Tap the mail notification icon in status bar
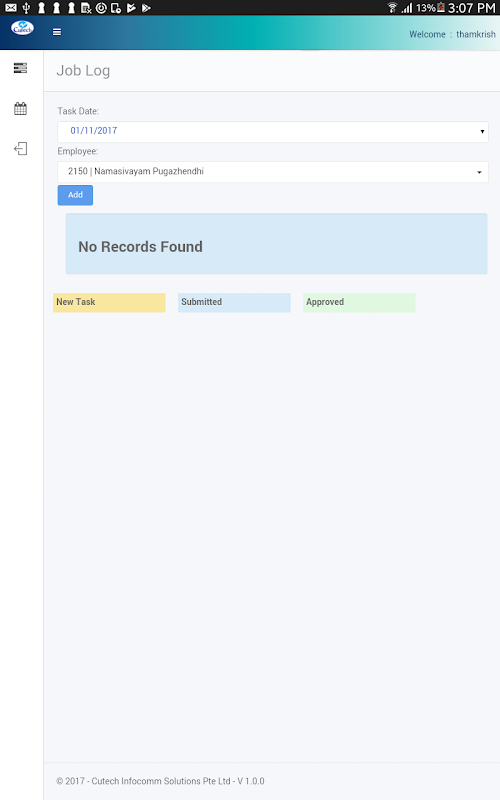500x800 pixels. tap(11, 8)
